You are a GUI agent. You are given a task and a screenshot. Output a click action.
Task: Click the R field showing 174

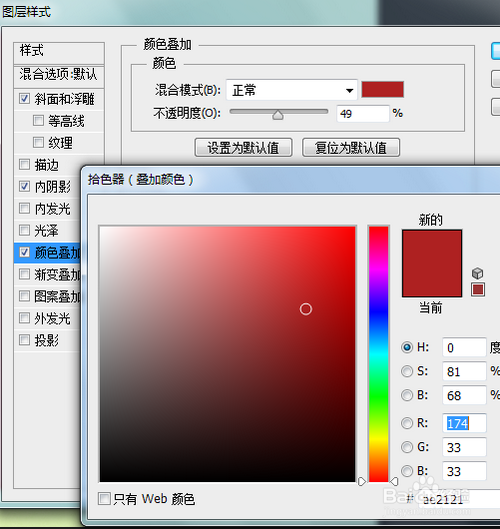tap(464, 423)
